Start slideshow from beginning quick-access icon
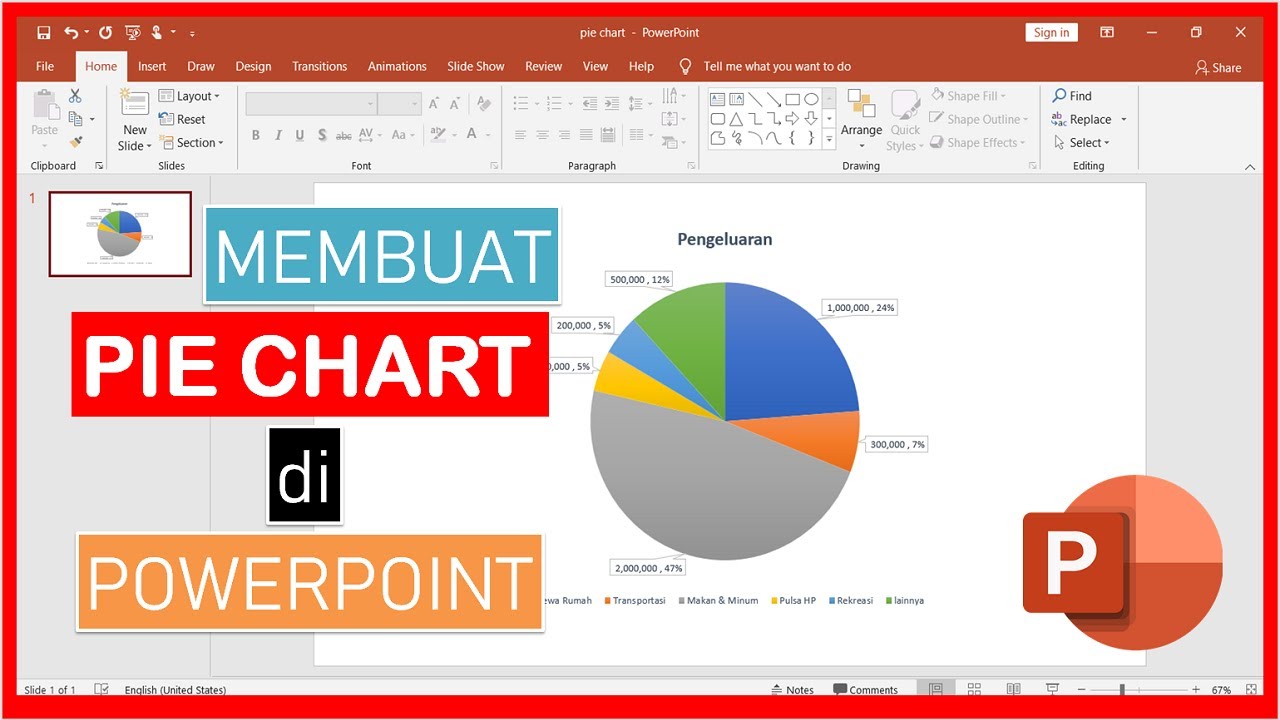The image size is (1280, 720). pyautogui.click(x=132, y=33)
